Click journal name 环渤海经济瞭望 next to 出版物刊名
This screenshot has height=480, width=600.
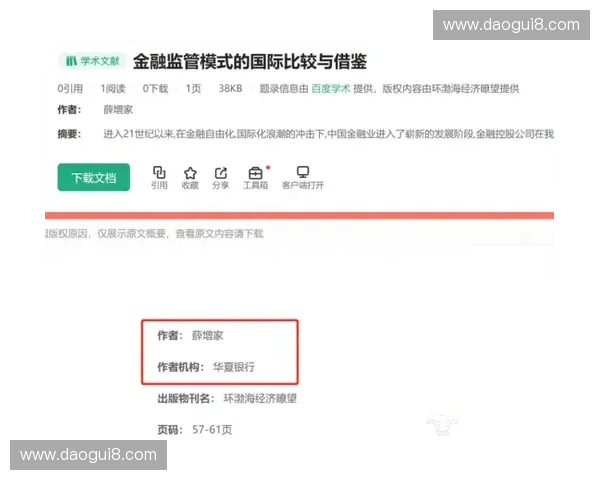tap(260, 398)
